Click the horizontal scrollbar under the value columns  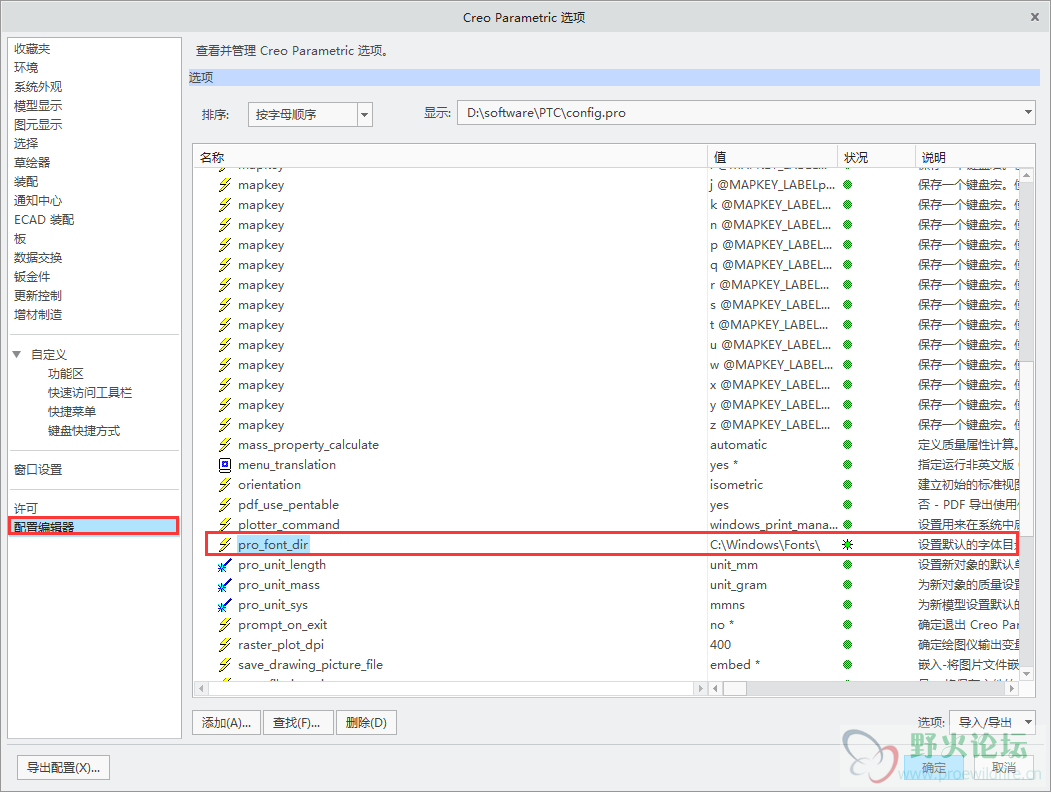coord(864,688)
